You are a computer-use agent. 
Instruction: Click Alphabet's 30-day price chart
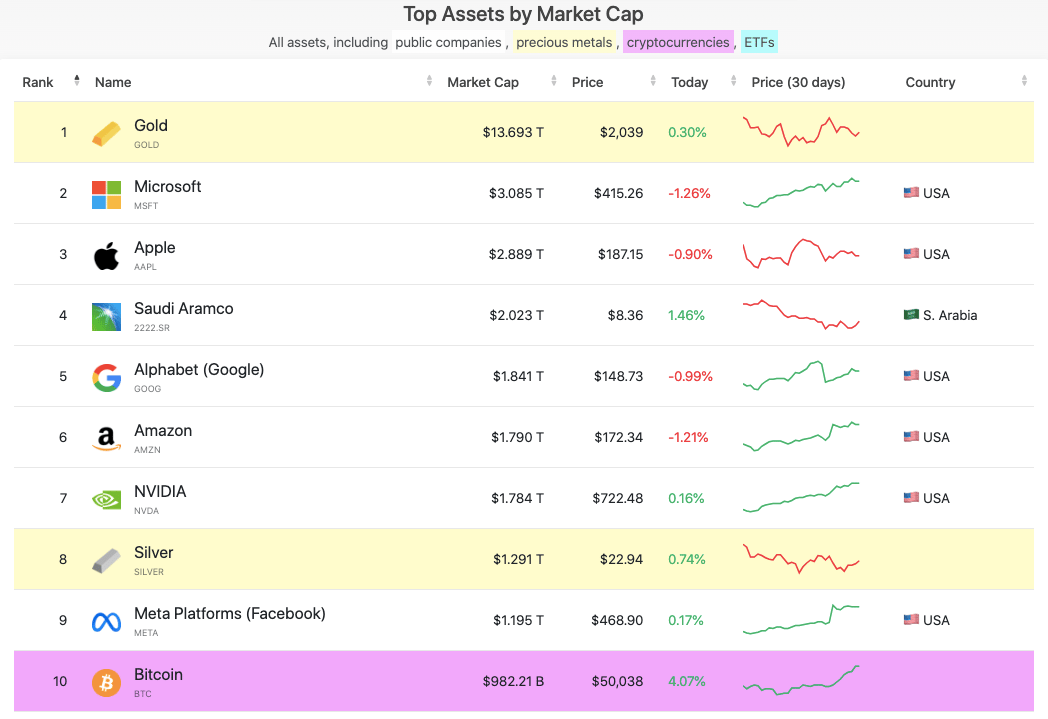point(801,376)
